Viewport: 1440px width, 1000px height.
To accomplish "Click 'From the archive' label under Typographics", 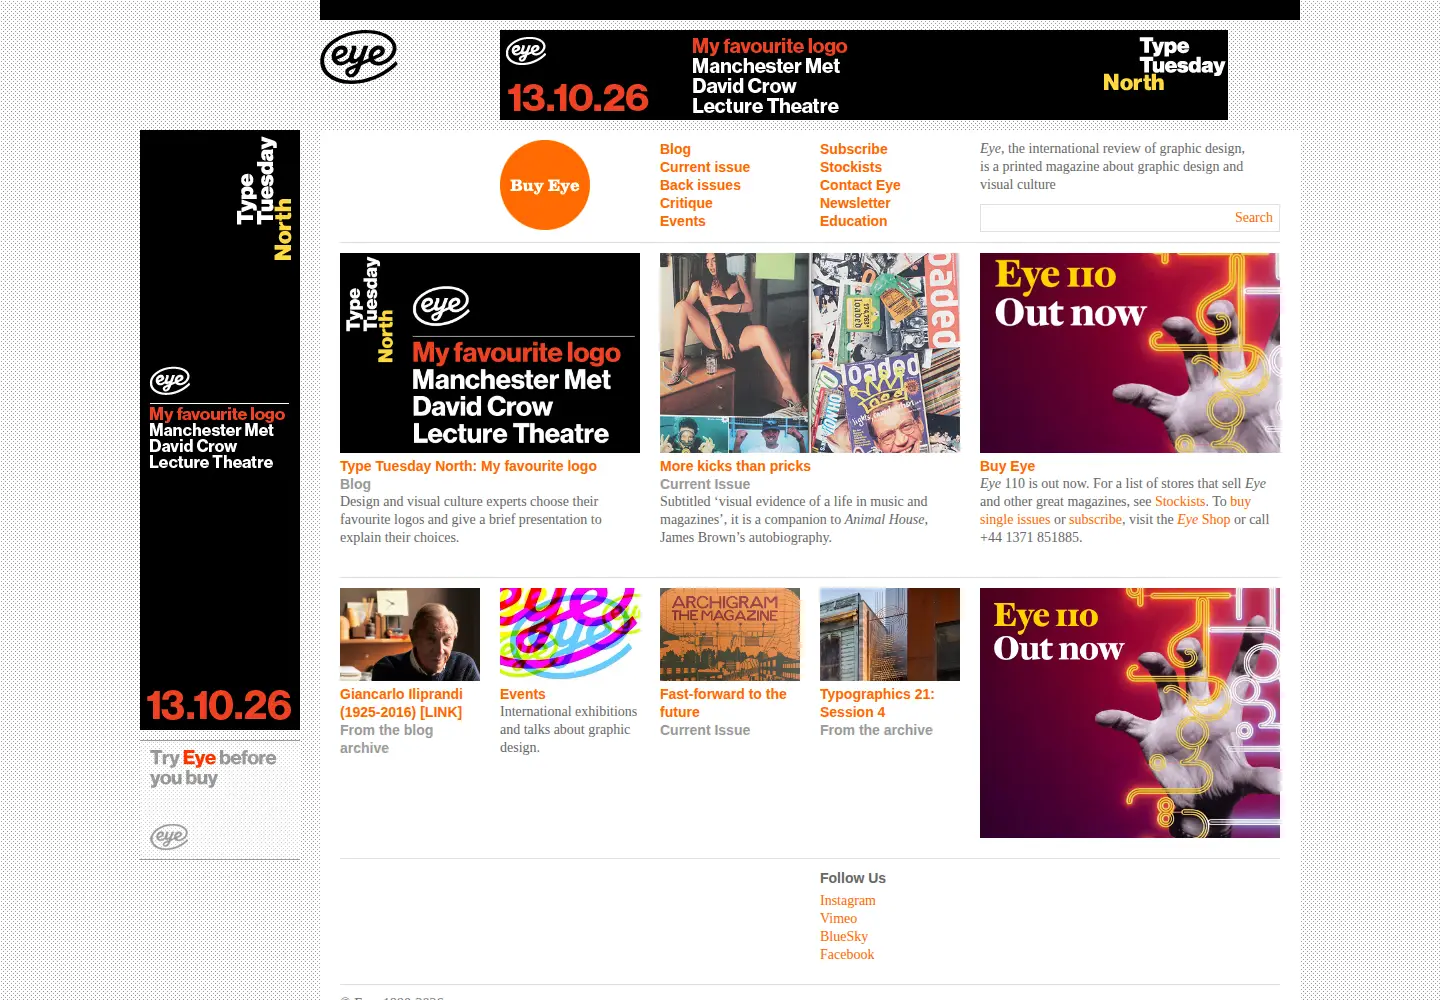I will 876,730.
